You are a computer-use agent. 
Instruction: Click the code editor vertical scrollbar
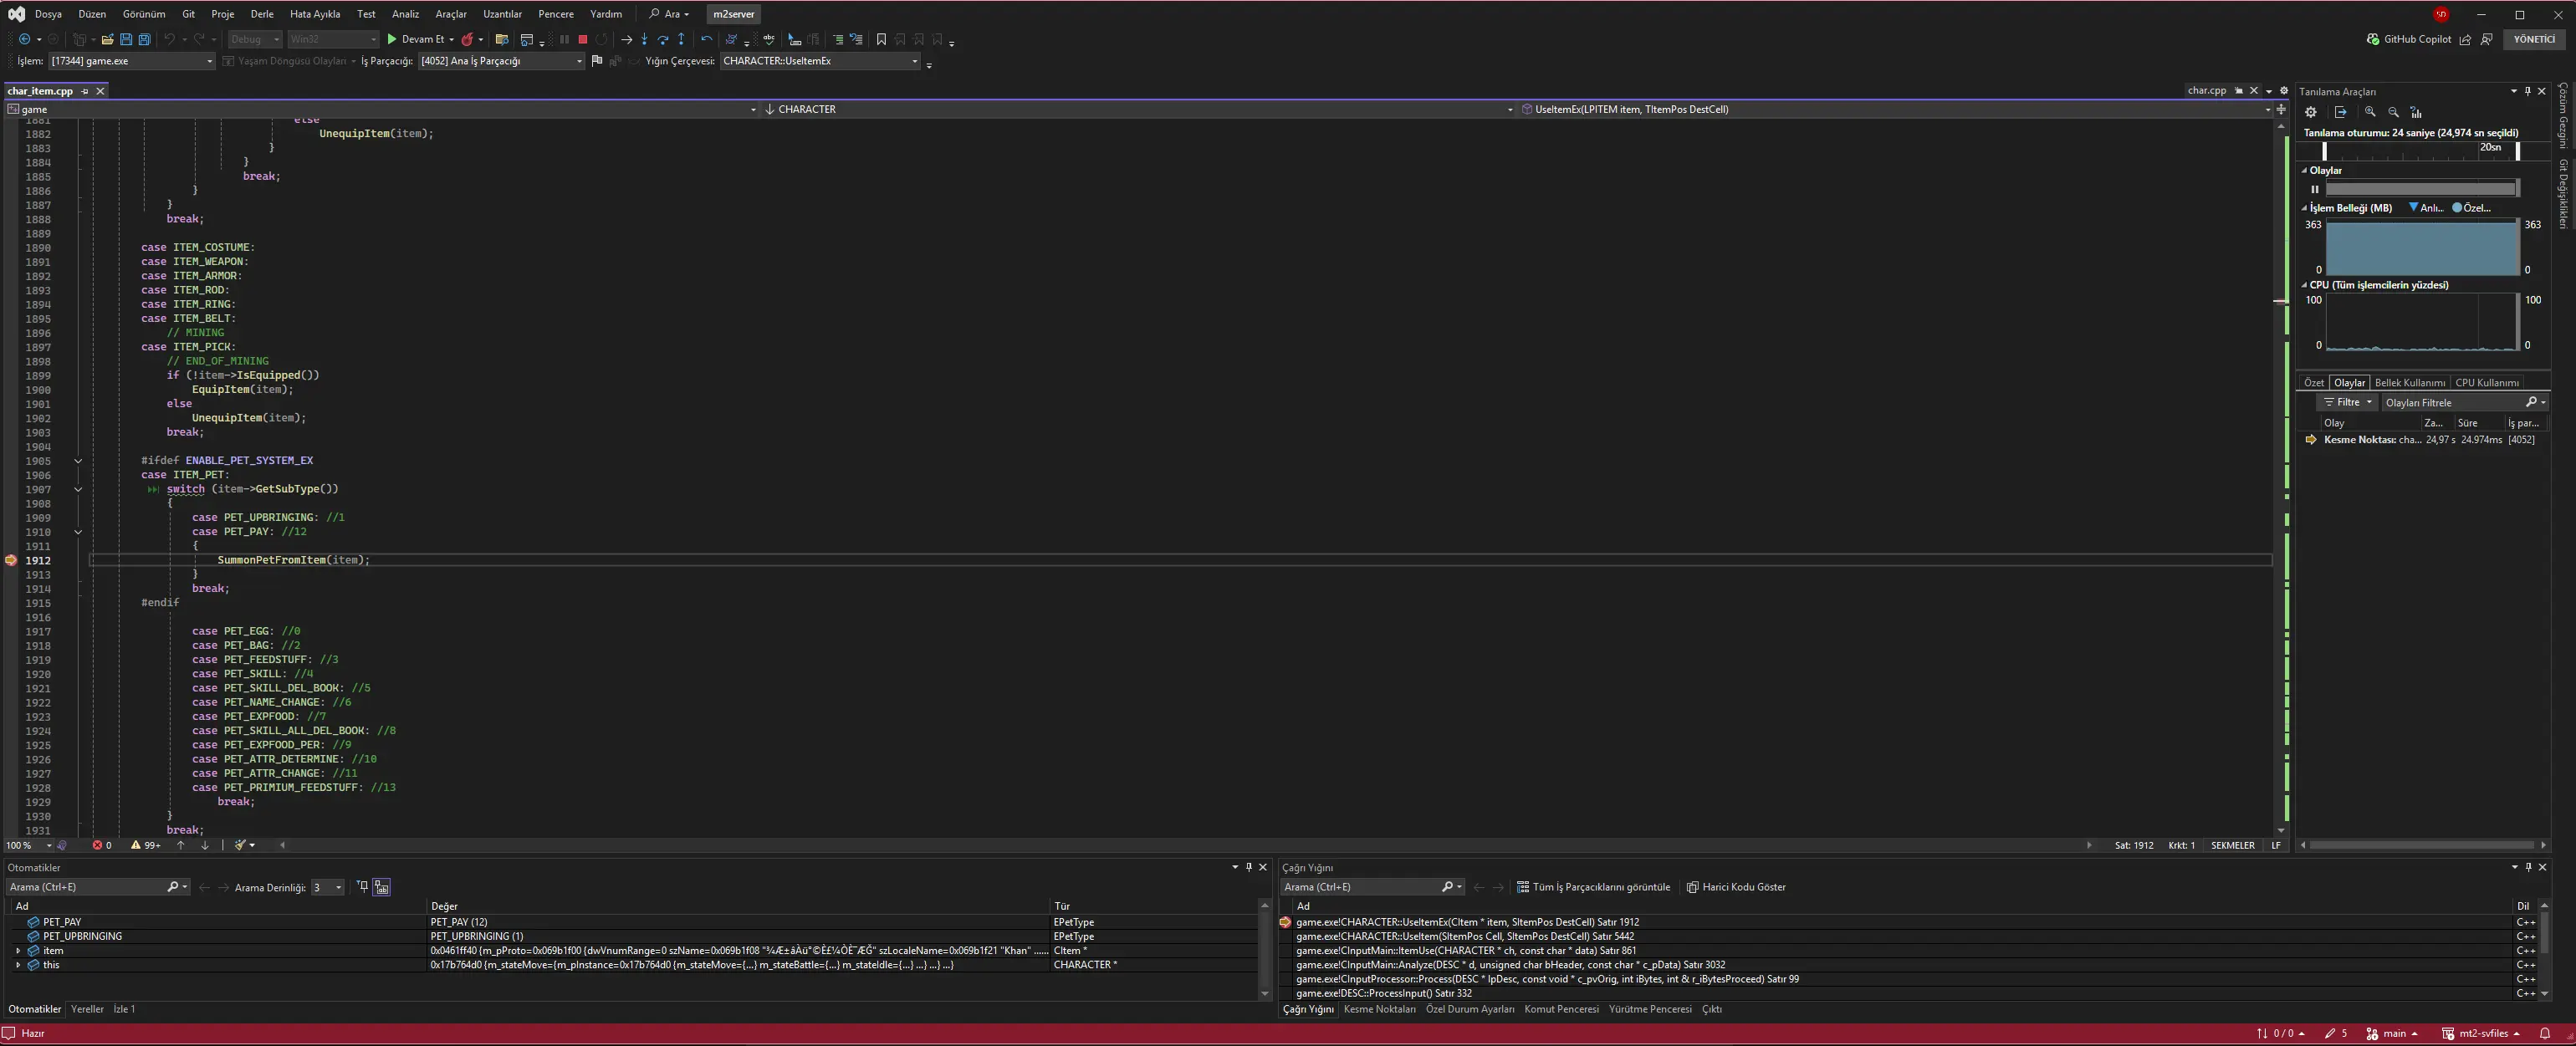pyautogui.click(x=2281, y=478)
